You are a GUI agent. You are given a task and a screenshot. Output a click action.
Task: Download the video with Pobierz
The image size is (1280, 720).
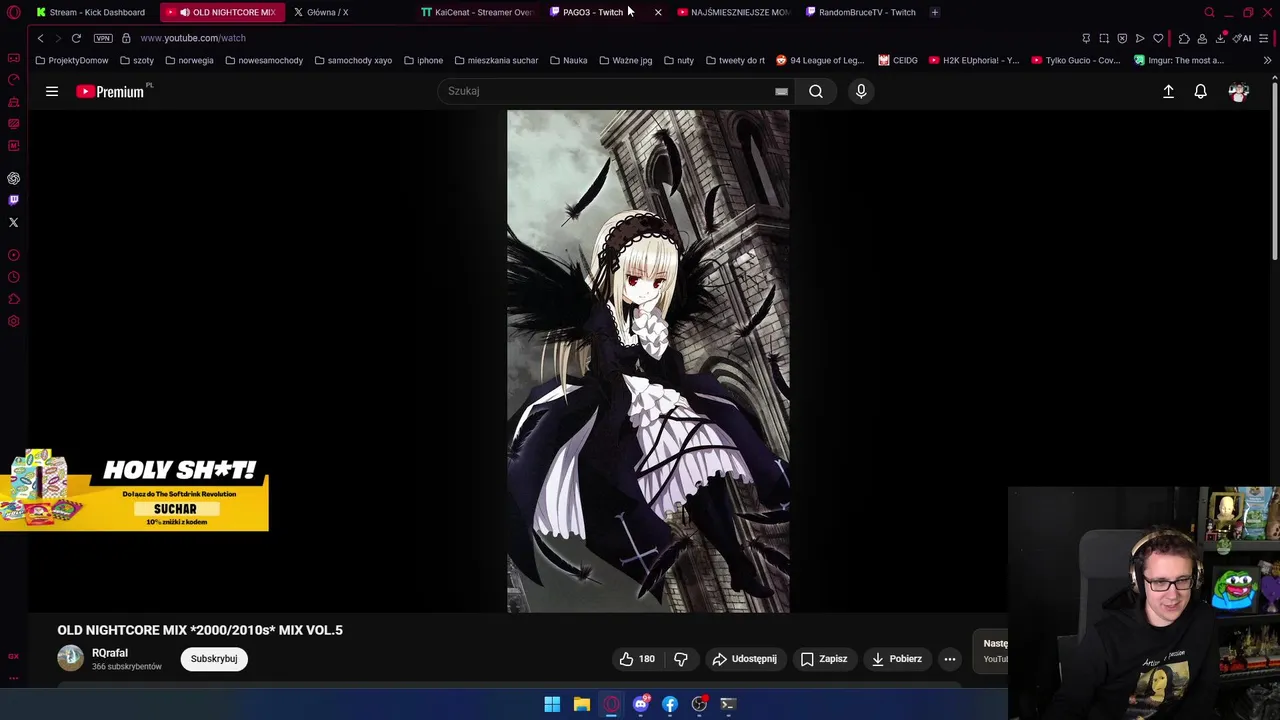point(896,659)
